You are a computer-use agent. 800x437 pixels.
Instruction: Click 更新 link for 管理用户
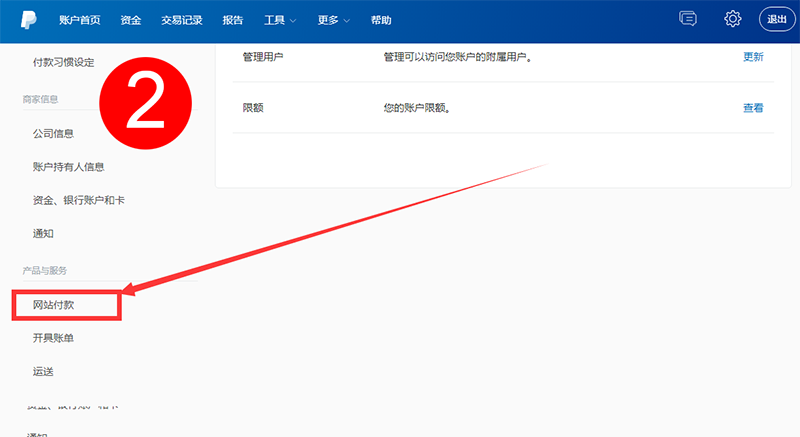[753, 57]
